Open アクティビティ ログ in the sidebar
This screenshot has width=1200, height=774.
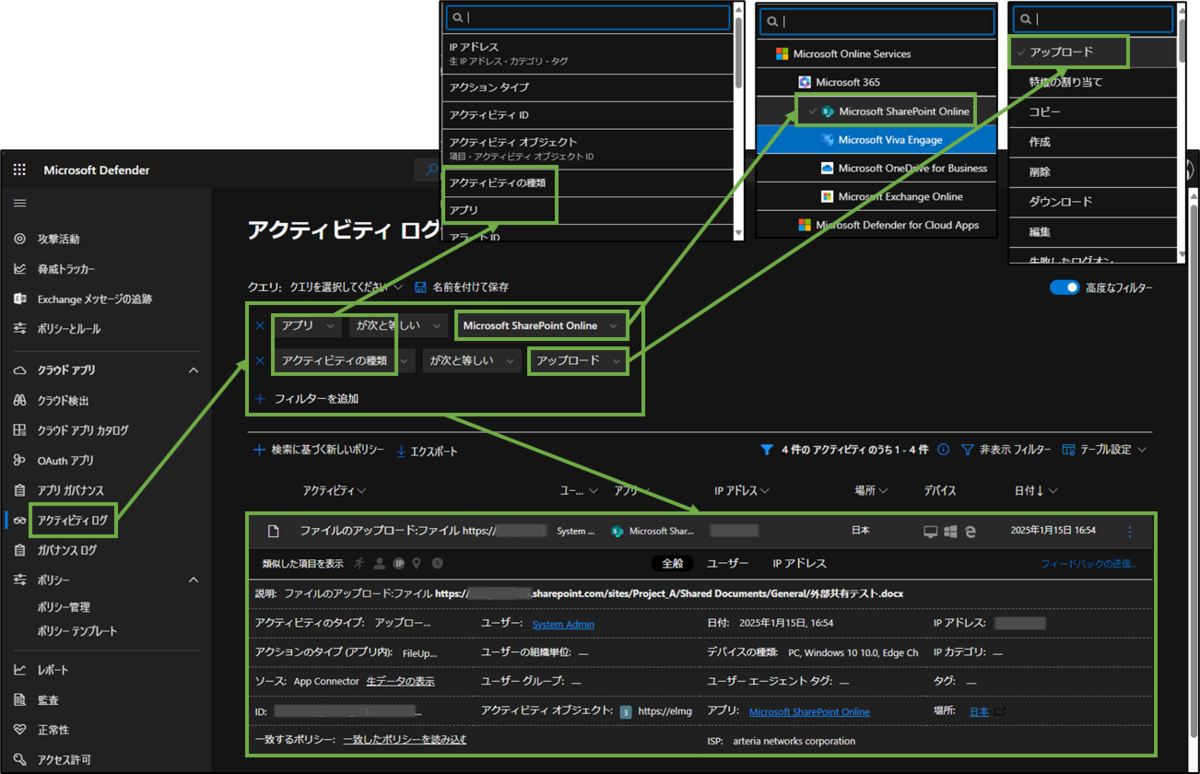coord(72,520)
